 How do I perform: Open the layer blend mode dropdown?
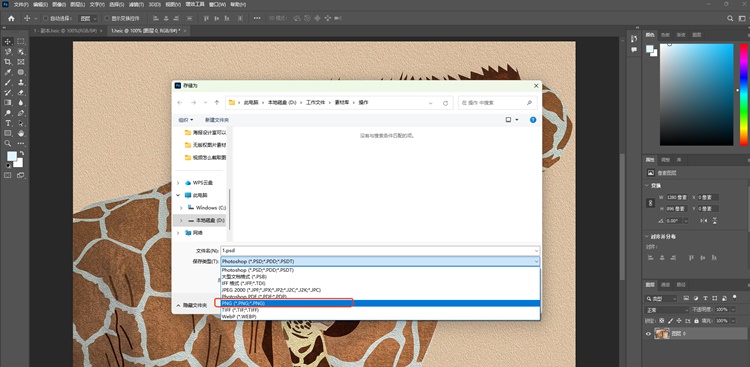click(667, 310)
